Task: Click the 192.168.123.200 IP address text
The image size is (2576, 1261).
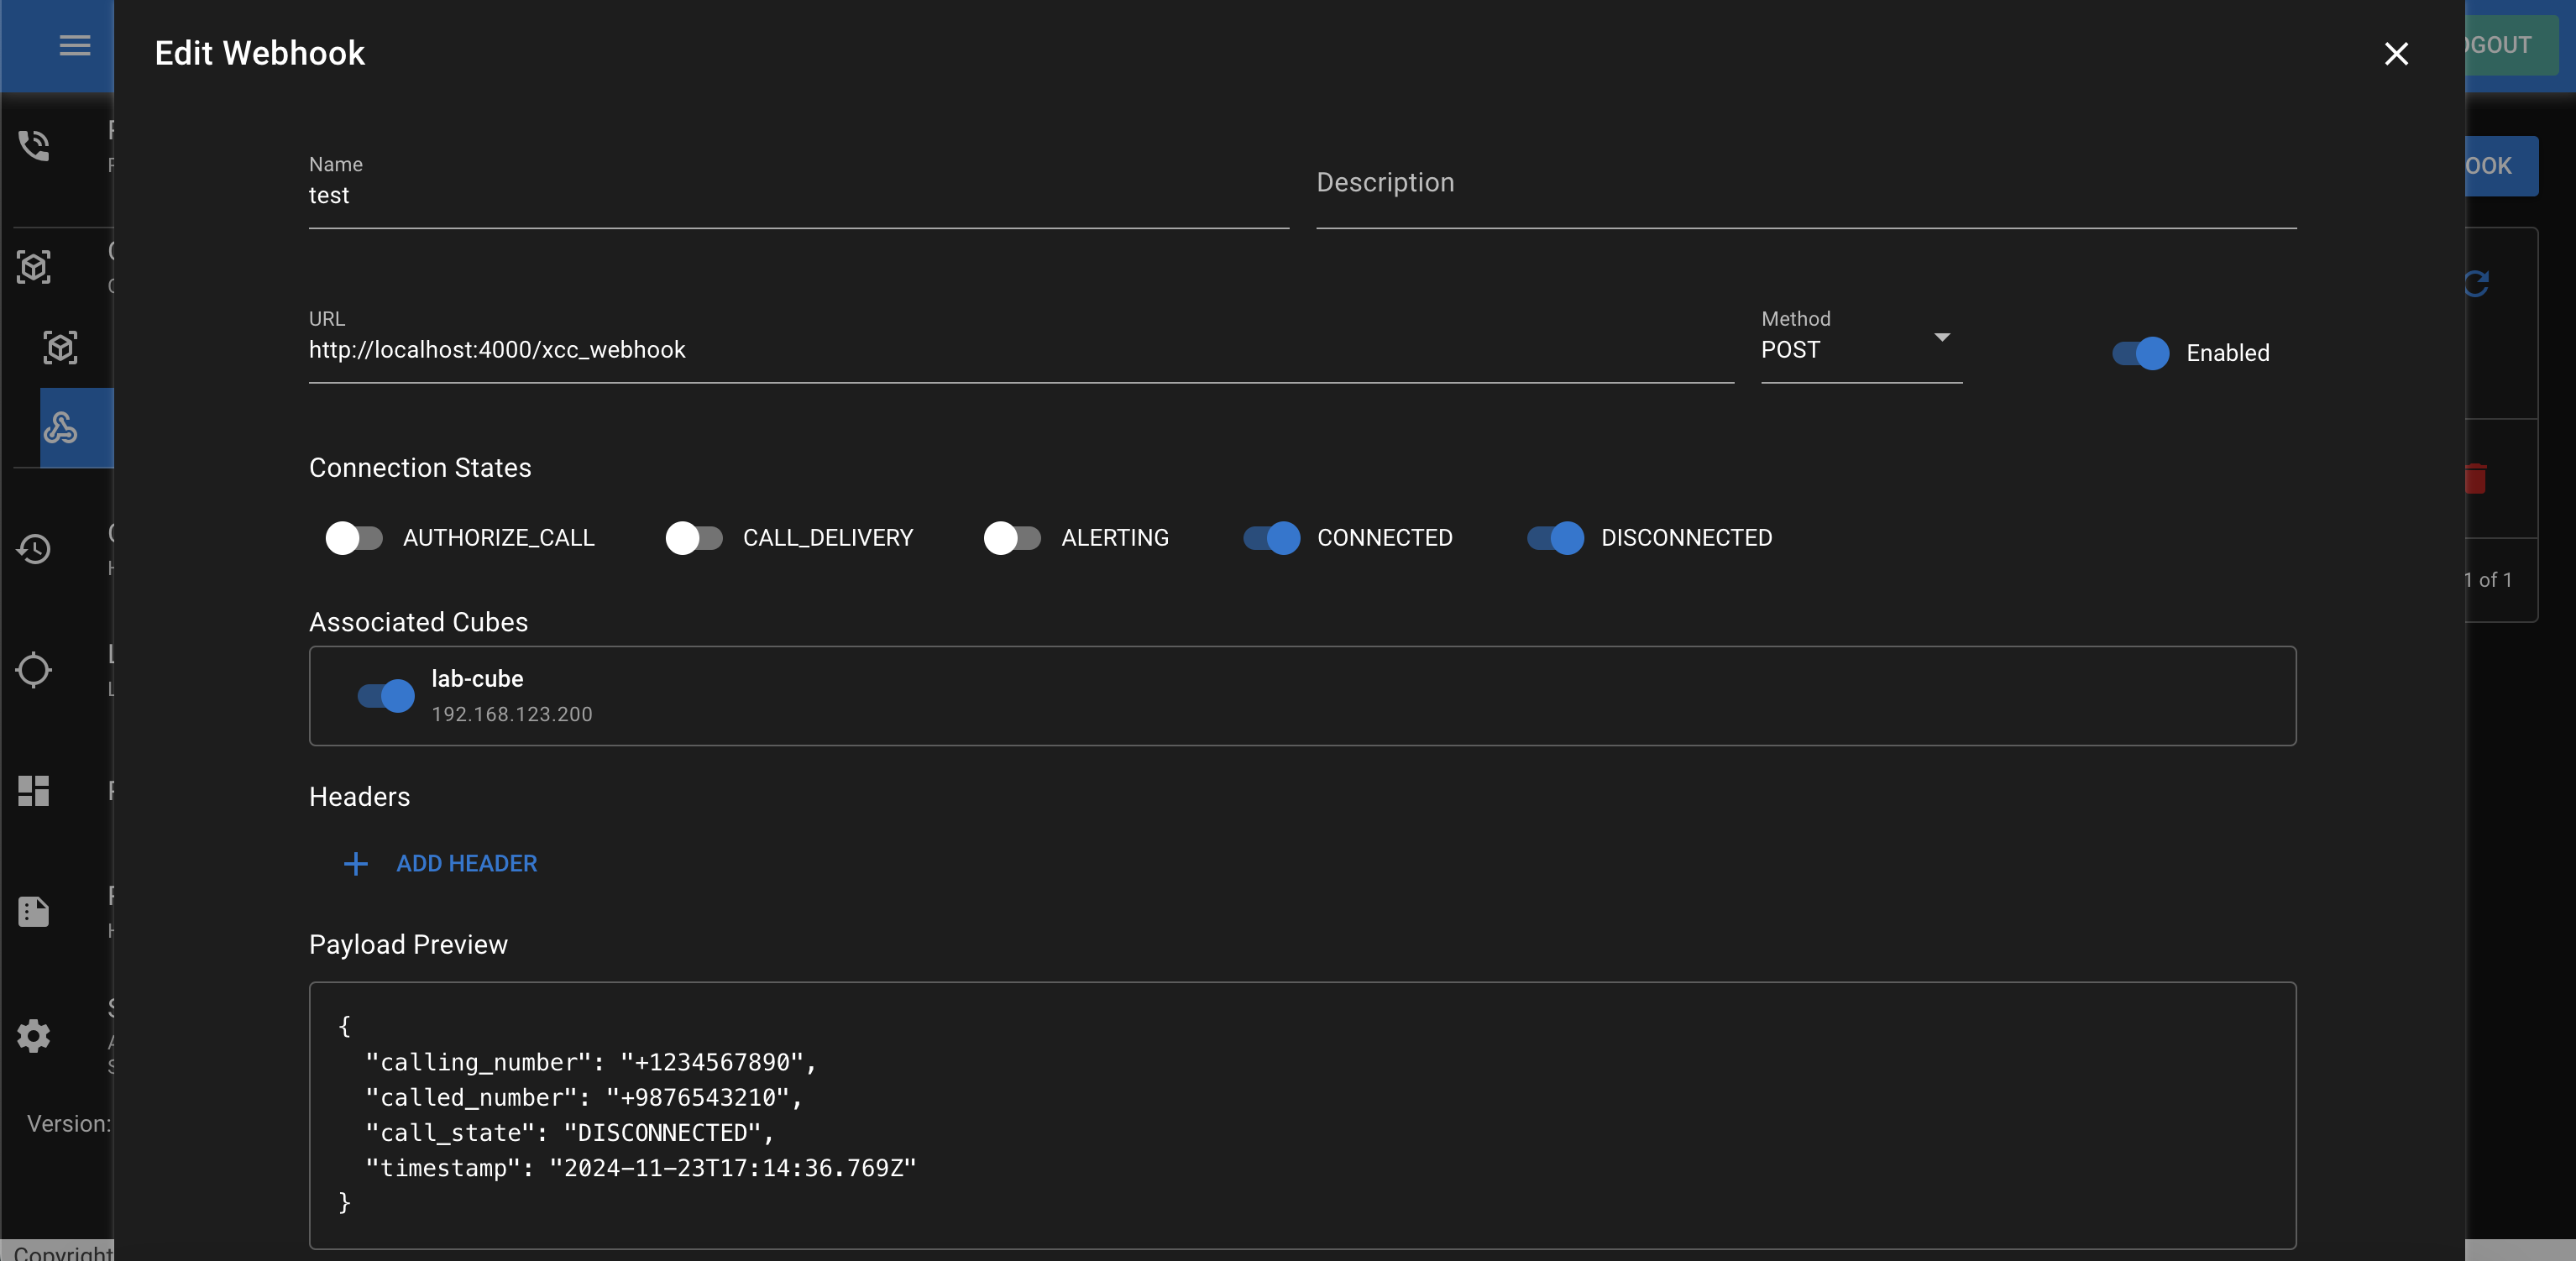Action: pyautogui.click(x=512, y=714)
